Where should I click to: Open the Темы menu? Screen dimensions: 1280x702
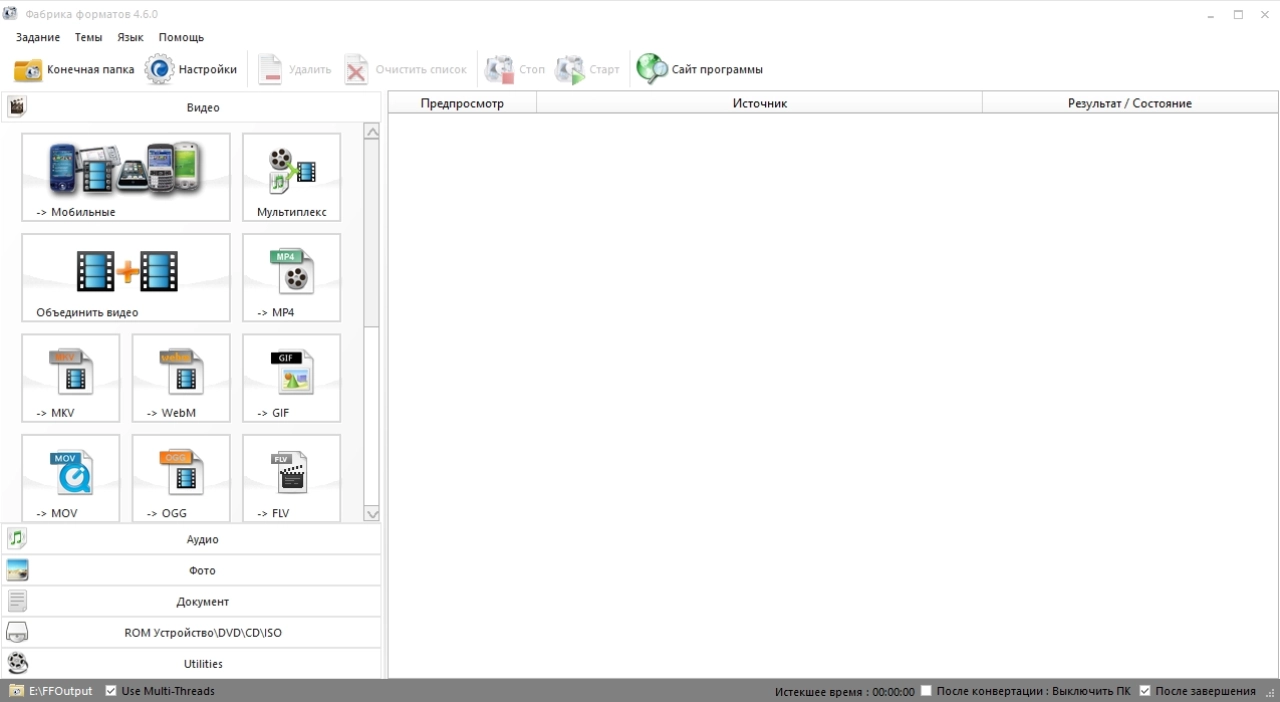[88, 37]
